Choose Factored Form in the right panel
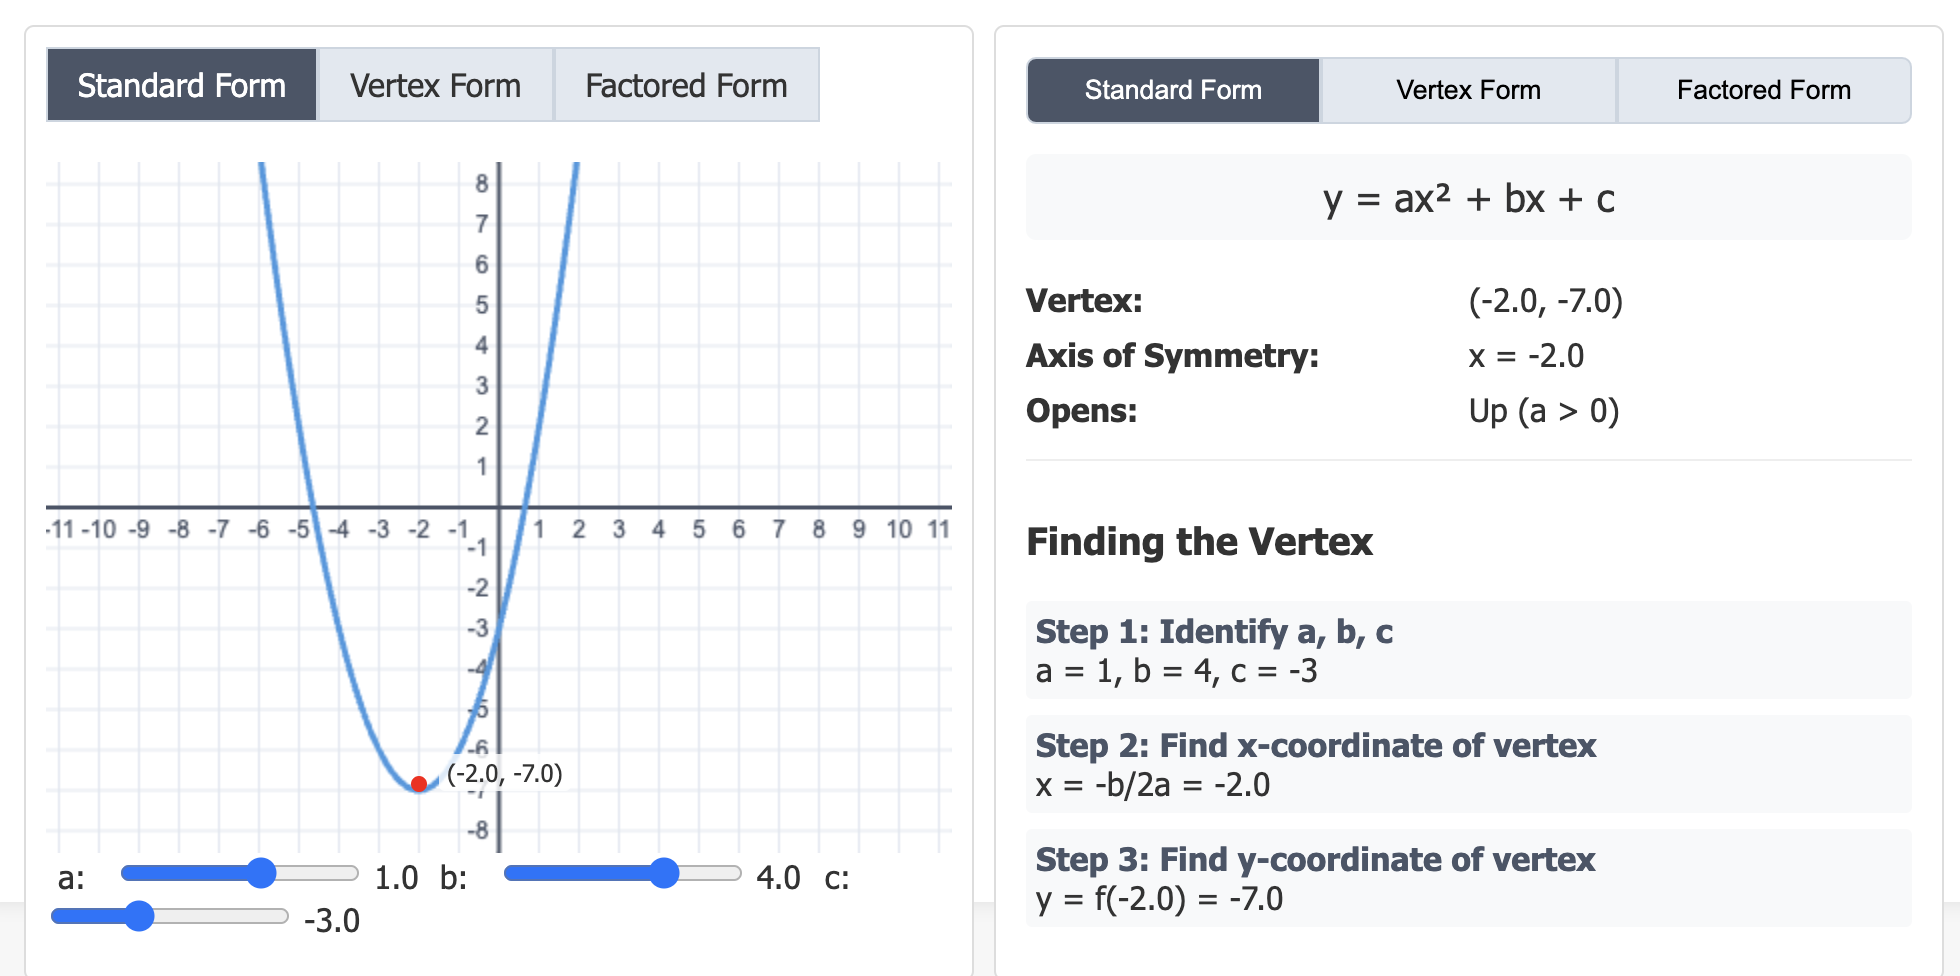 point(1764,90)
